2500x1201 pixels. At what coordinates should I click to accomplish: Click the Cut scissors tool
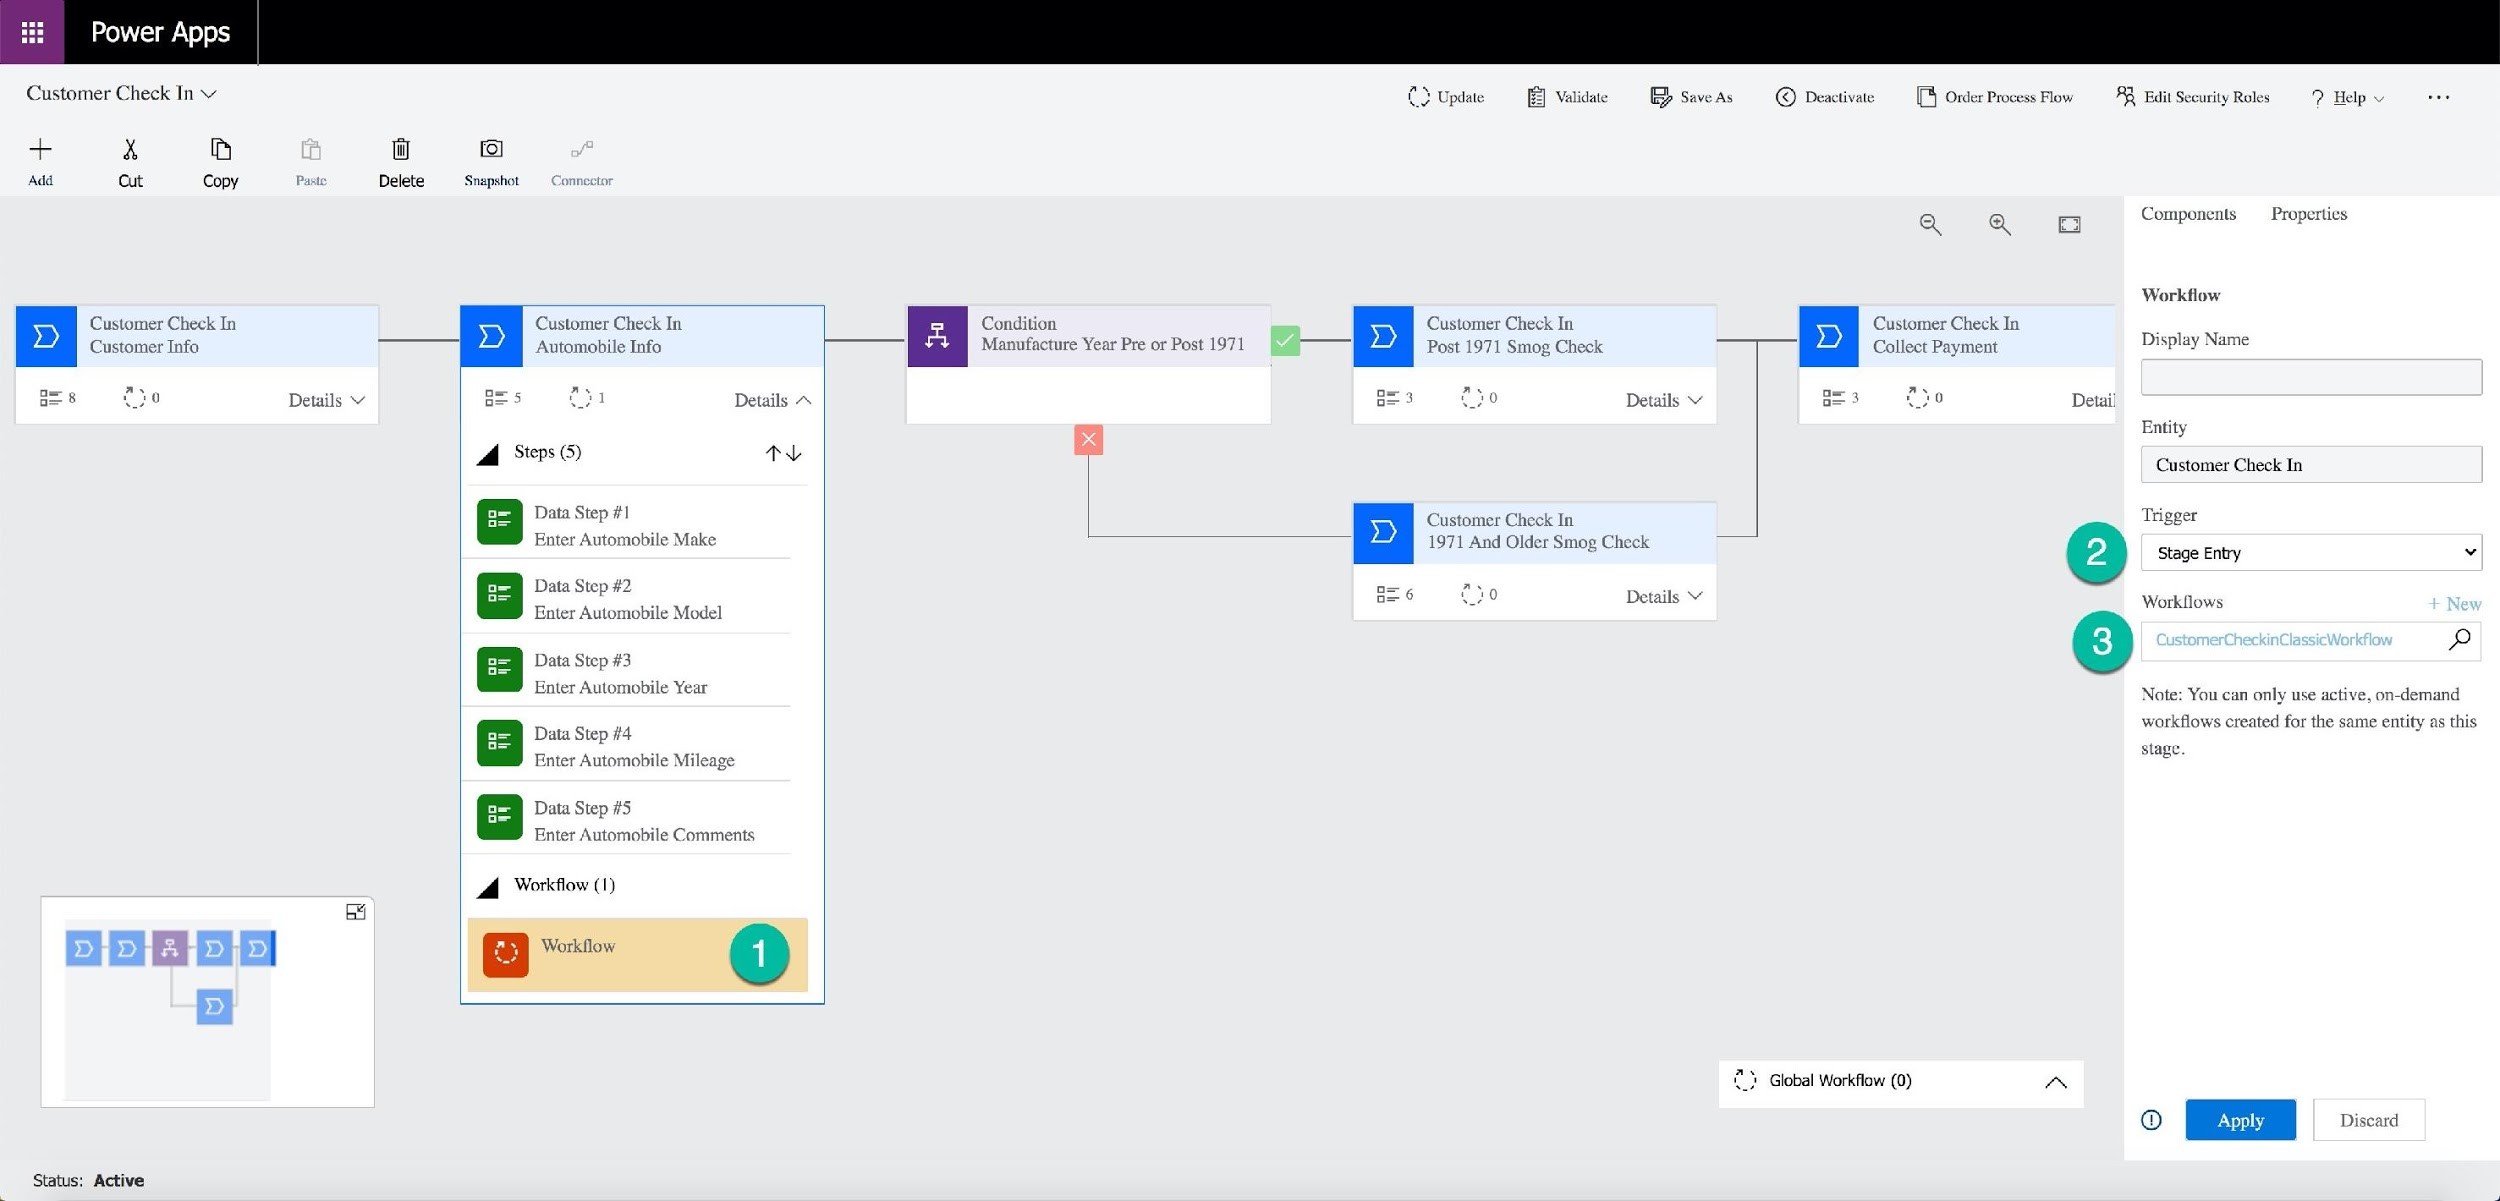130,150
